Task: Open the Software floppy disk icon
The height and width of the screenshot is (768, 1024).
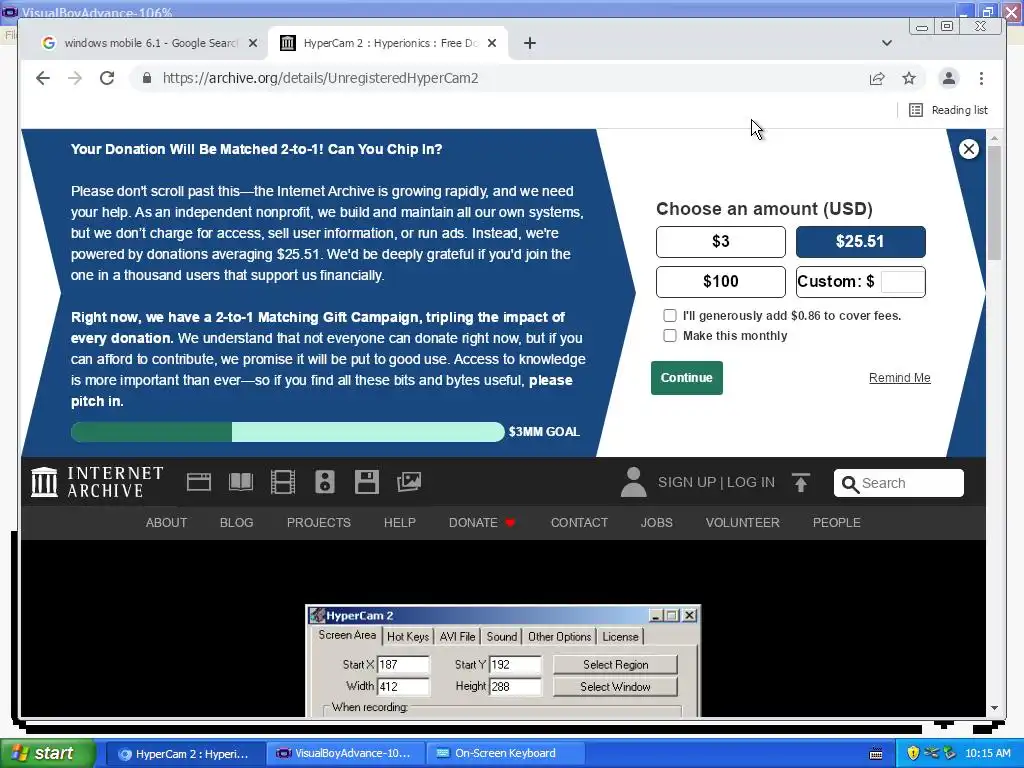Action: pyautogui.click(x=366, y=482)
